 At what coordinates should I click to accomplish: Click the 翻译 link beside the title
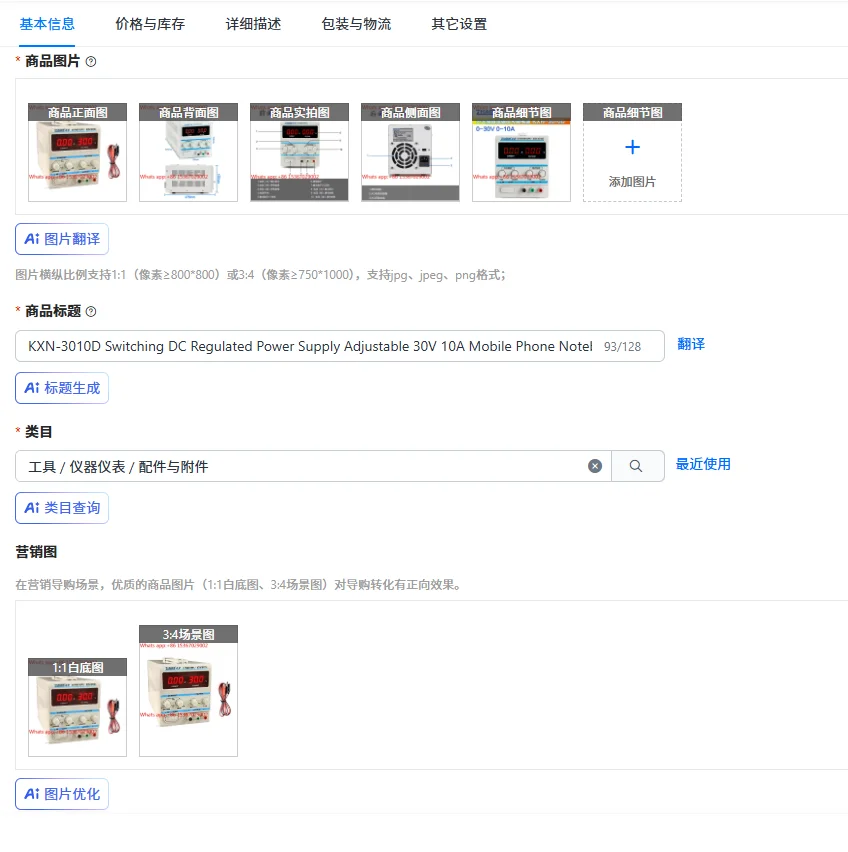click(x=691, y=344)
